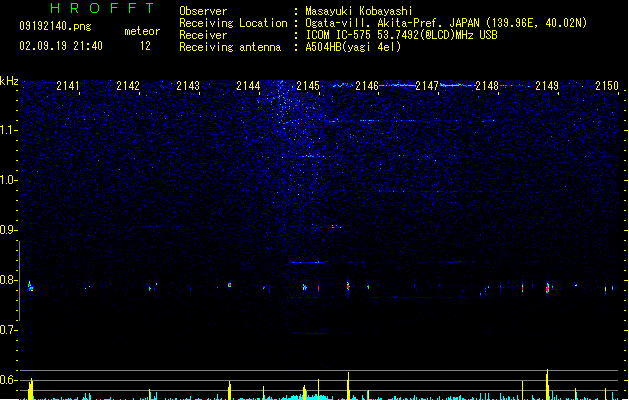Click the 2142 time axis marker
The width and height of the screenshot is (629, 400).
128,86
